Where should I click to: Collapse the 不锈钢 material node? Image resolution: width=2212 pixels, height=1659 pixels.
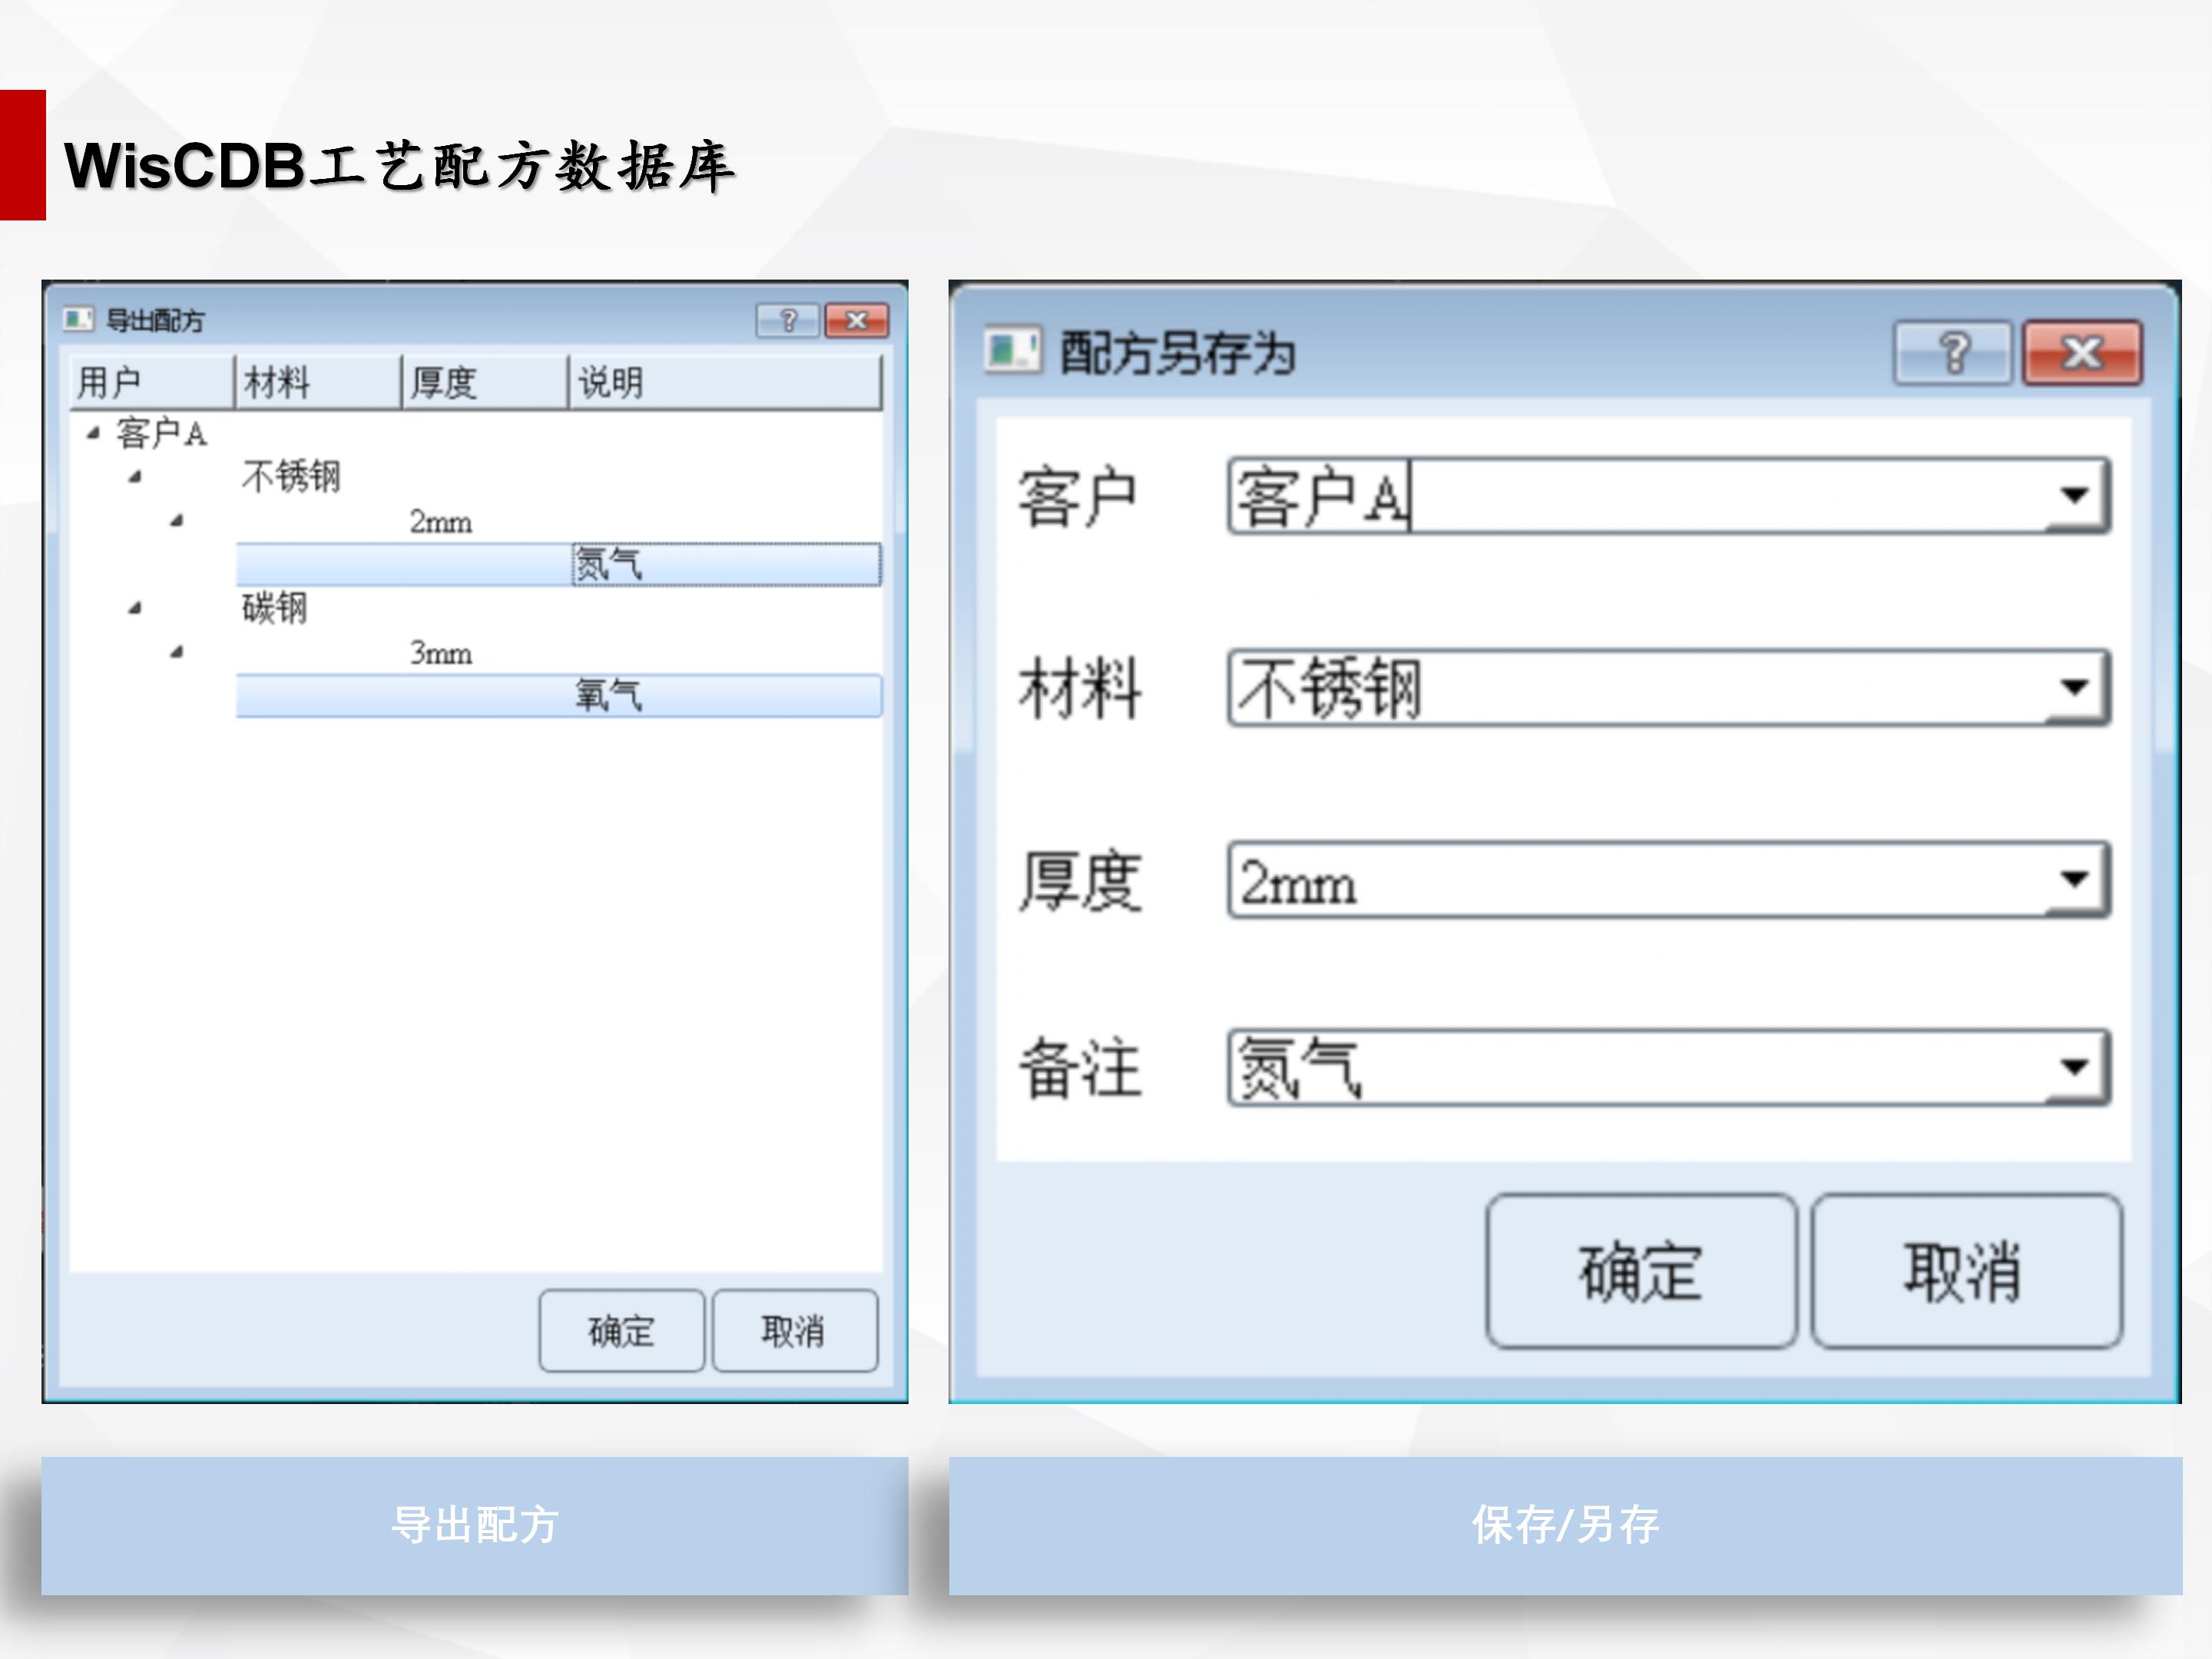tap(135, 477)
